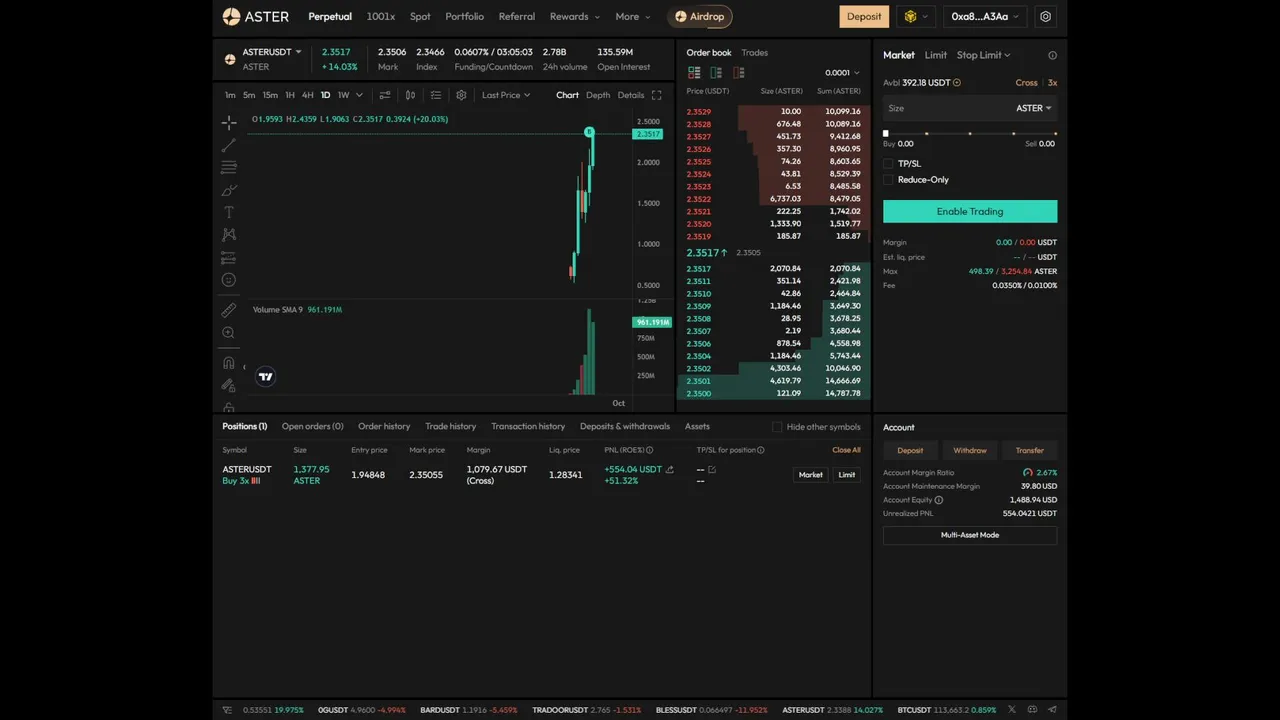Select the Text annotation tool

tap(229, 212)
